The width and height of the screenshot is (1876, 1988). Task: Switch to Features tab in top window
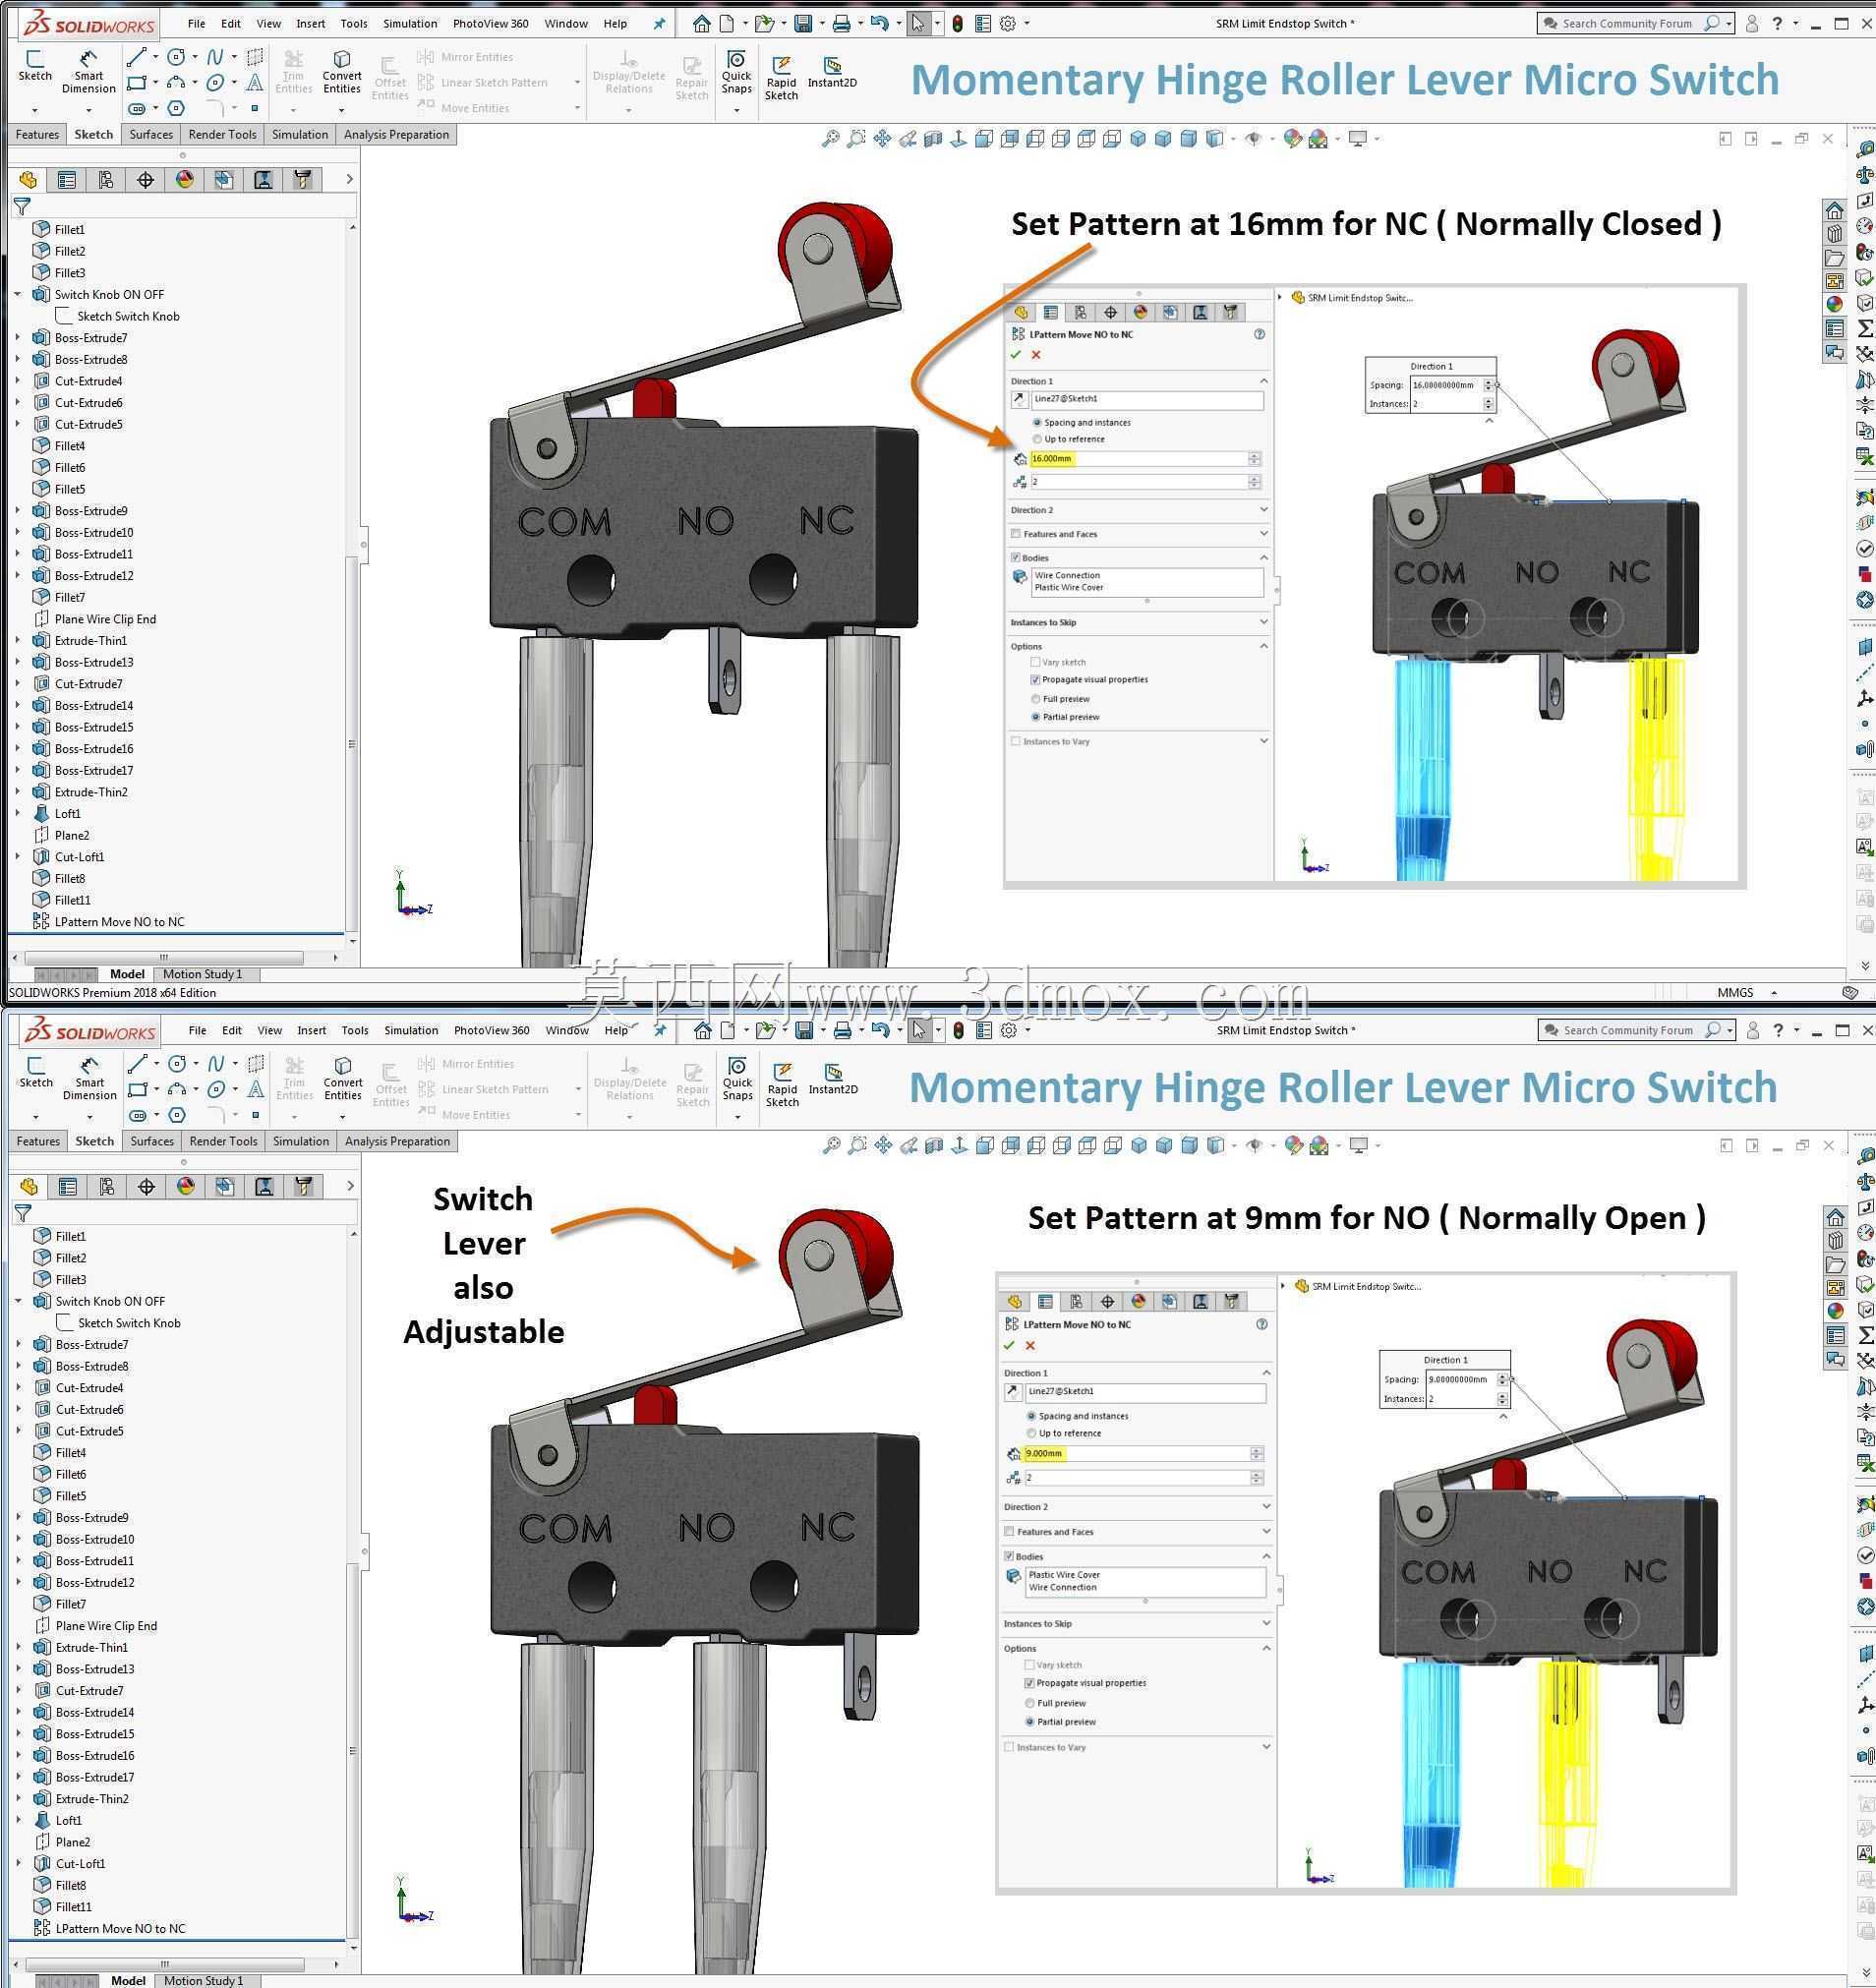37,134
